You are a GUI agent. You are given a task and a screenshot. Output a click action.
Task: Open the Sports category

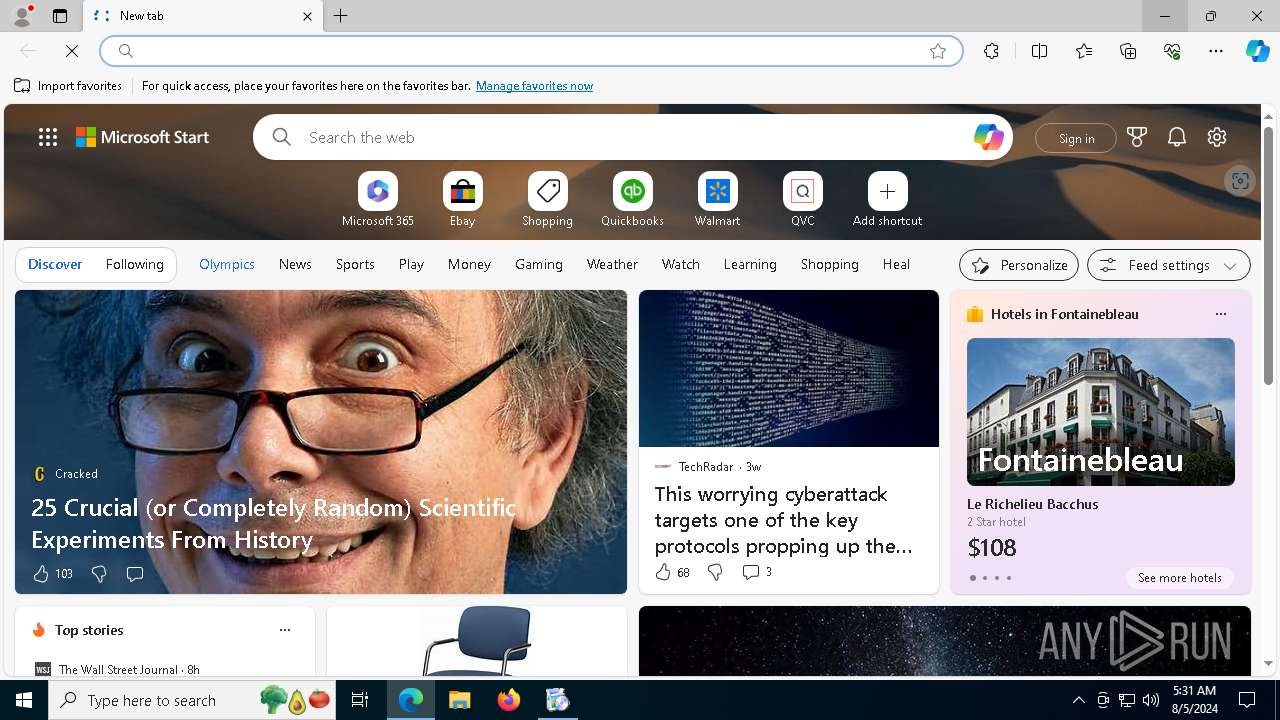tap(355, 264)
